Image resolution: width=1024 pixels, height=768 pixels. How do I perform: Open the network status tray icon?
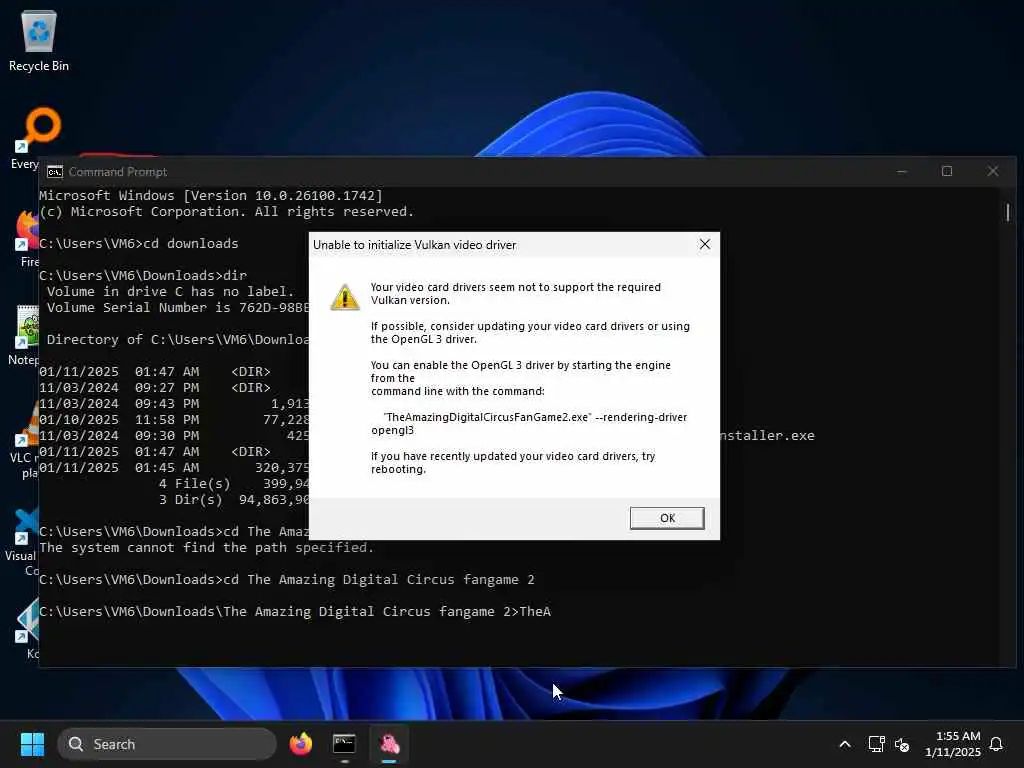[876, 744]
